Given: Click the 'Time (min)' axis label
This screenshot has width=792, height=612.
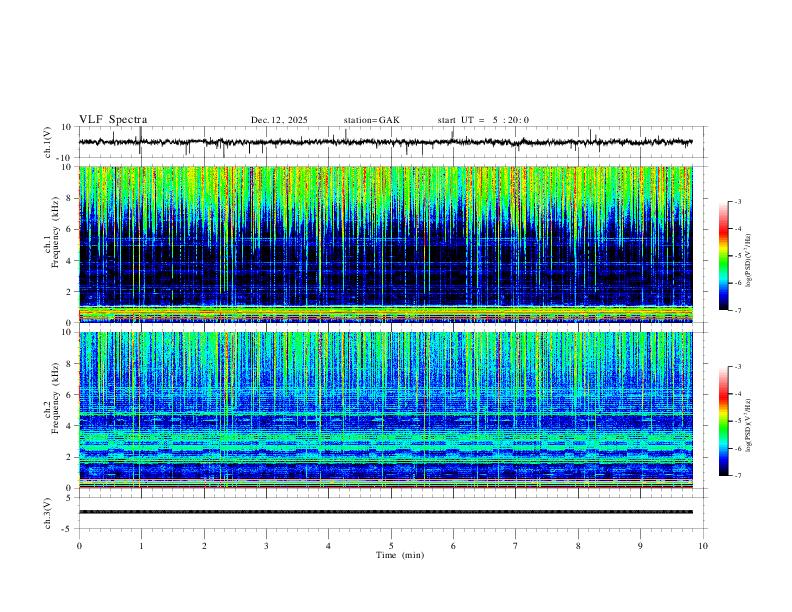Looking at the screenshot, I should tap(400, 555).
